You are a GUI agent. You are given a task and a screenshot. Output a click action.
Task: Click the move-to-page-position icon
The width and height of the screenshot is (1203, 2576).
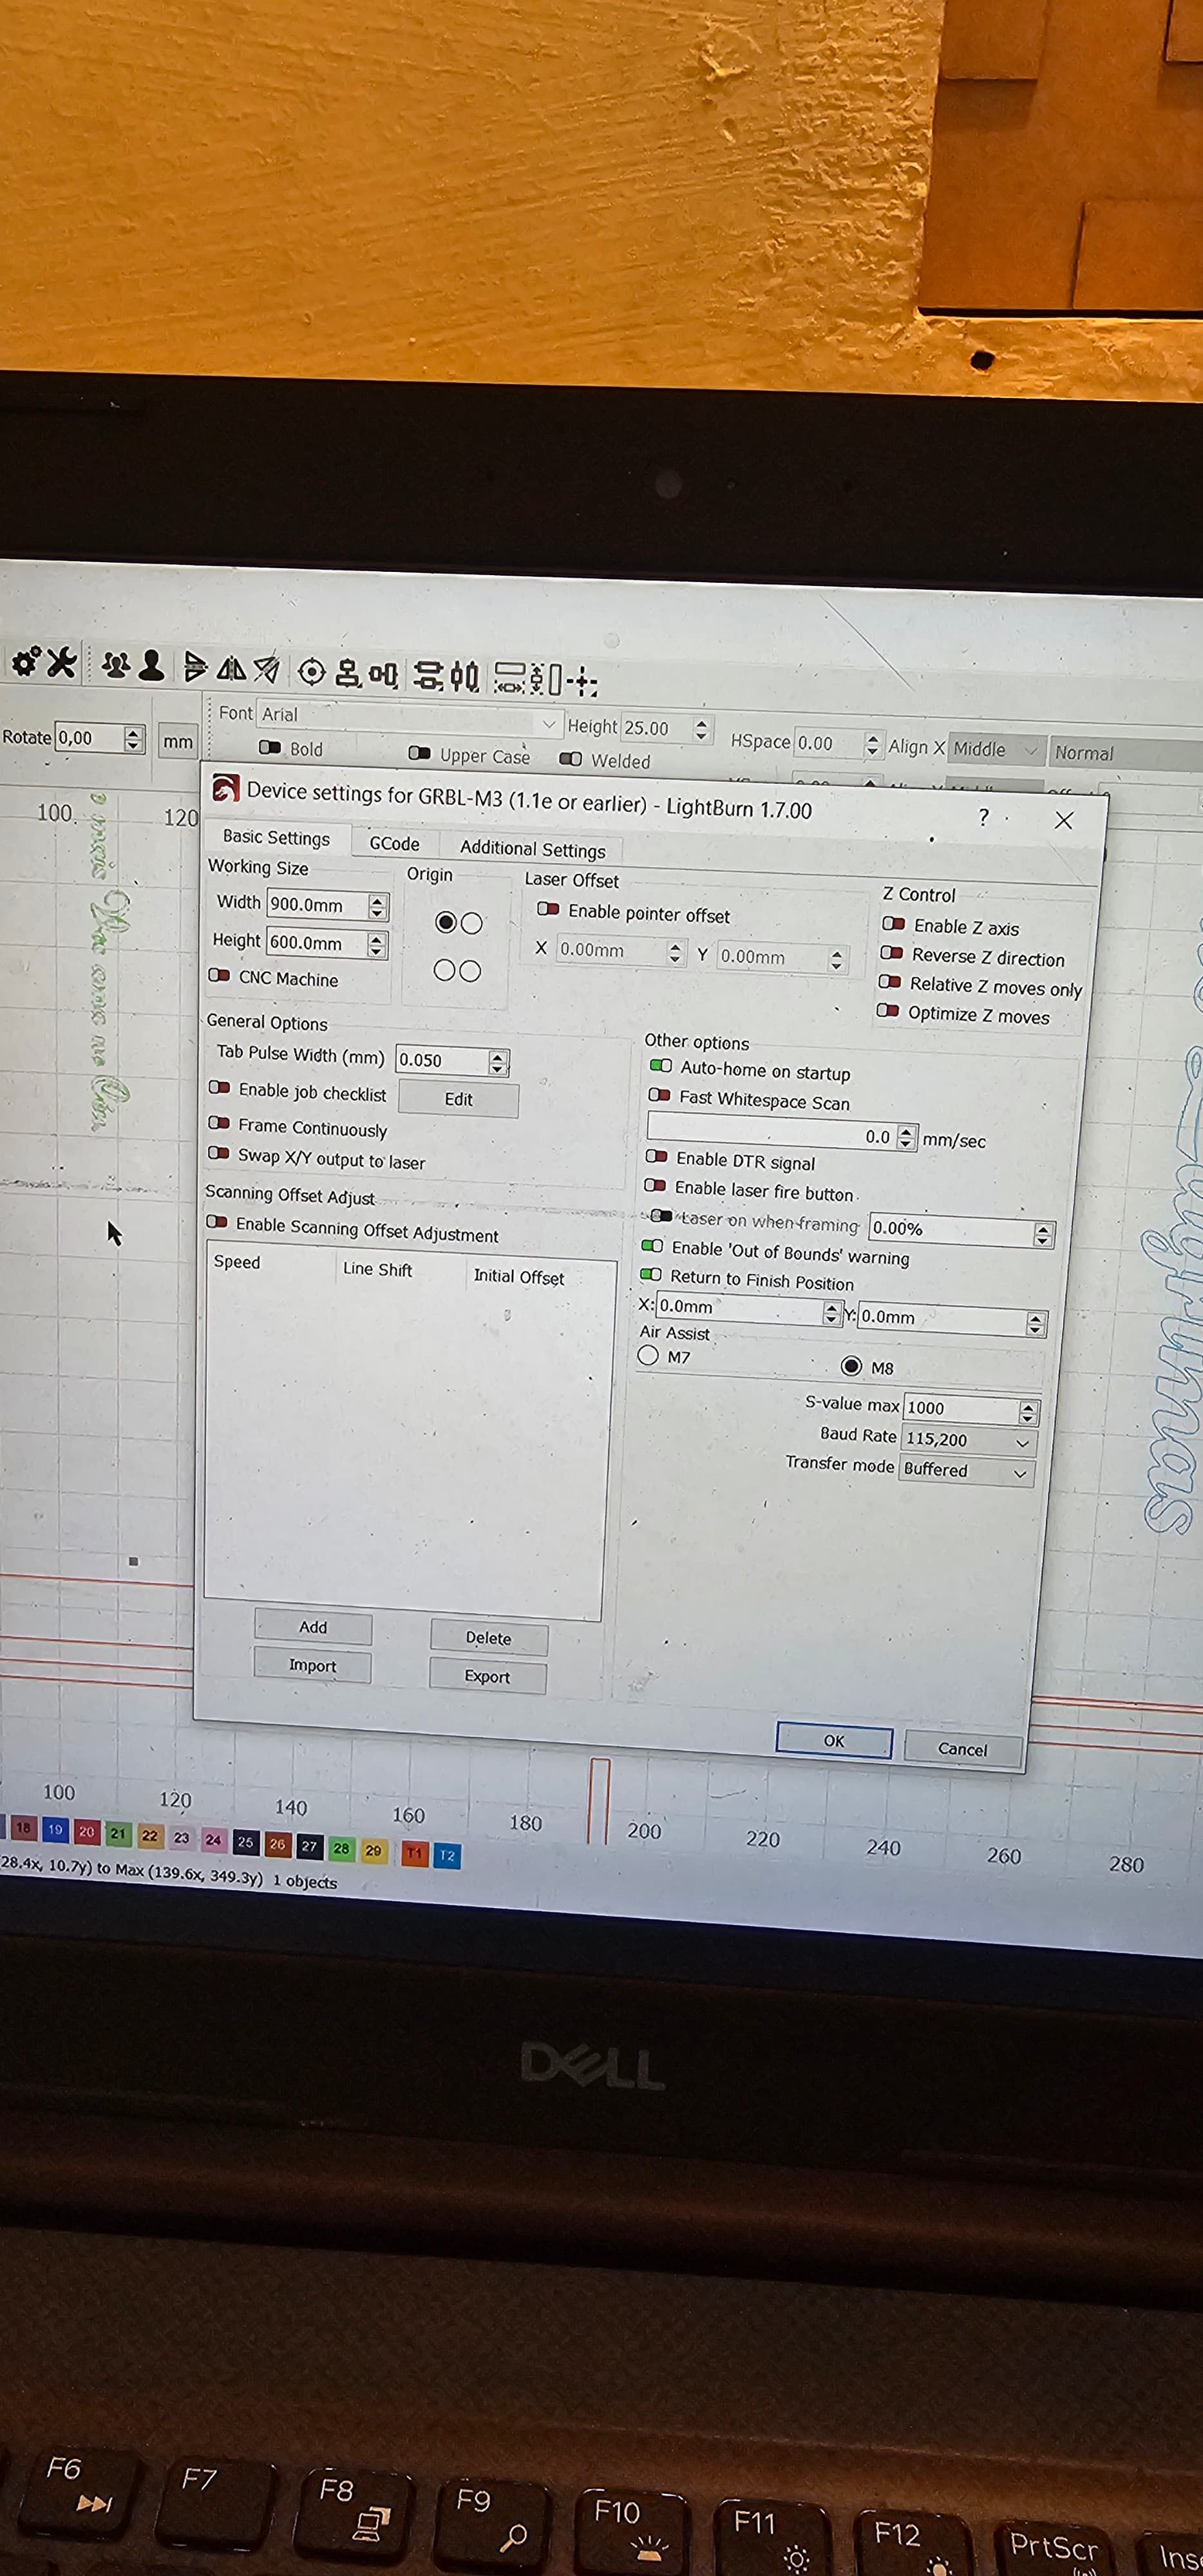[582, 683]
